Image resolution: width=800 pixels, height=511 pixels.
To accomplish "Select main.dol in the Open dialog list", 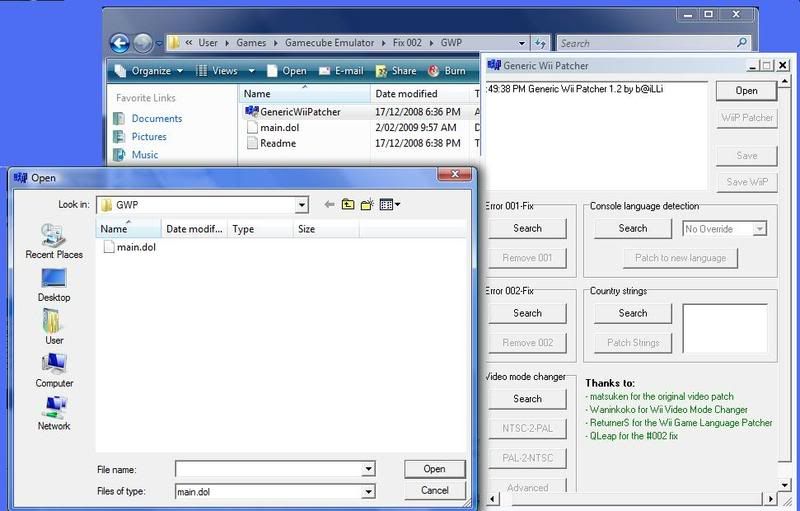I will tap(130, 247).
